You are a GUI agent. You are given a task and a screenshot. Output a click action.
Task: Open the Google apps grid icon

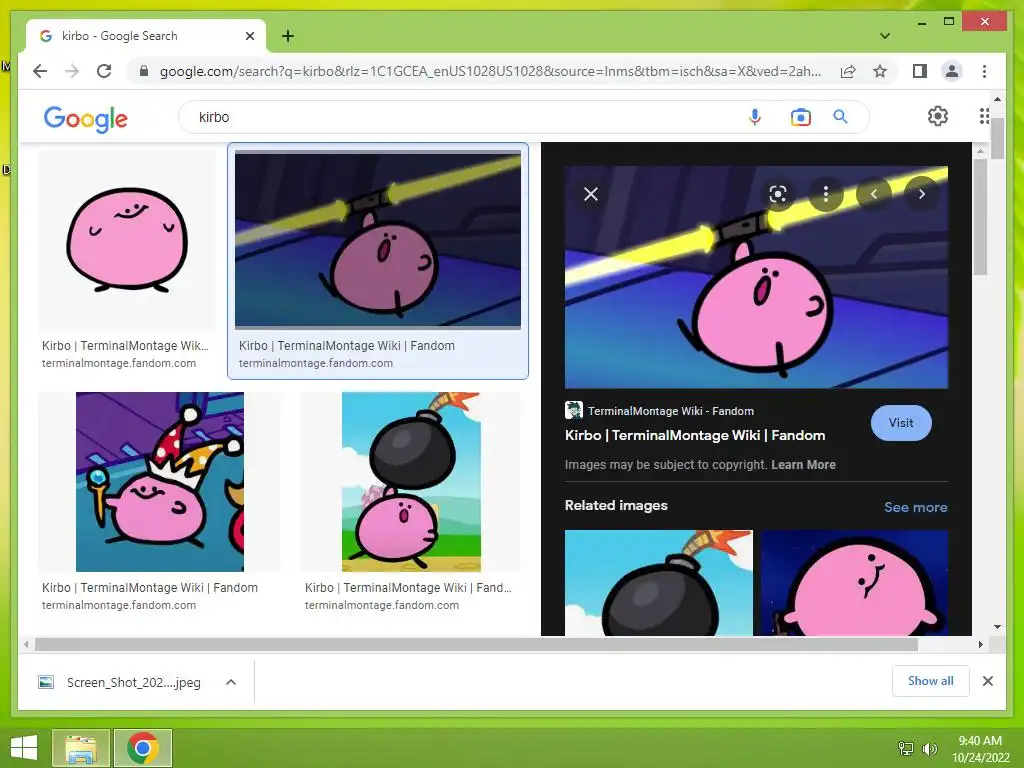[x=984, y=116]
